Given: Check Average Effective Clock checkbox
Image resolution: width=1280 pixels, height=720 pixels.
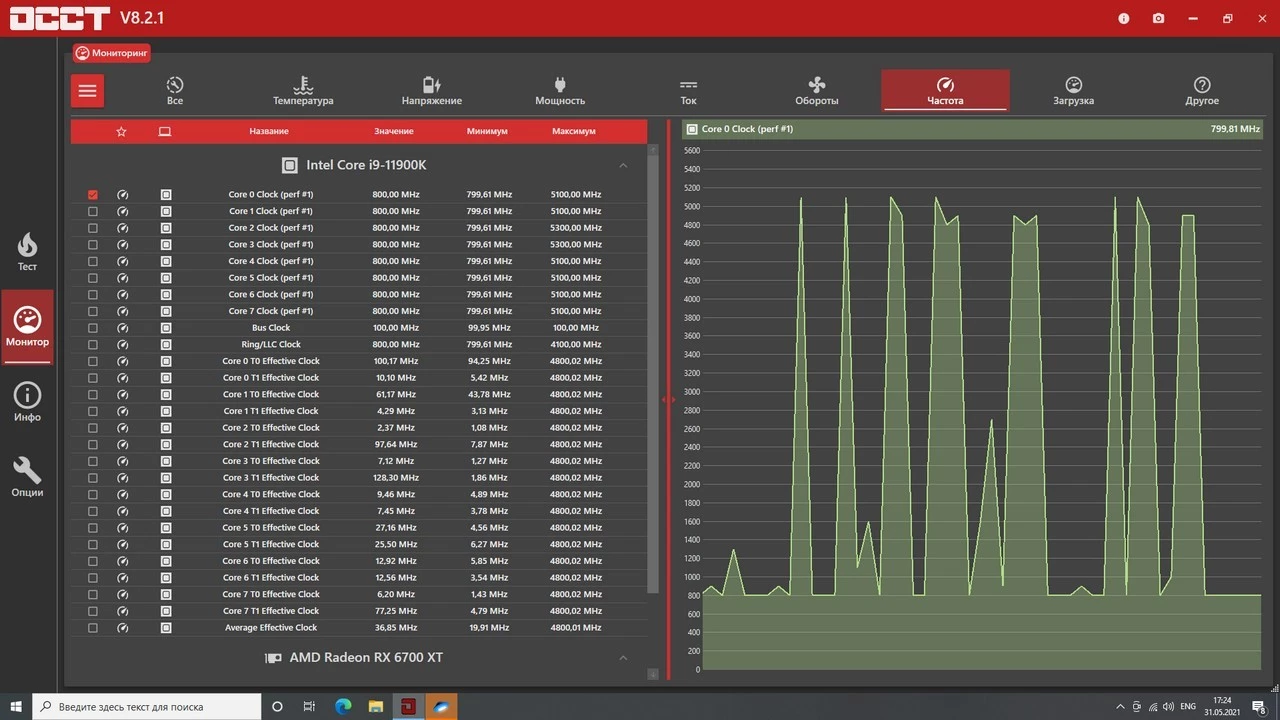Looking at the screenshot, I should click(93, 628).
